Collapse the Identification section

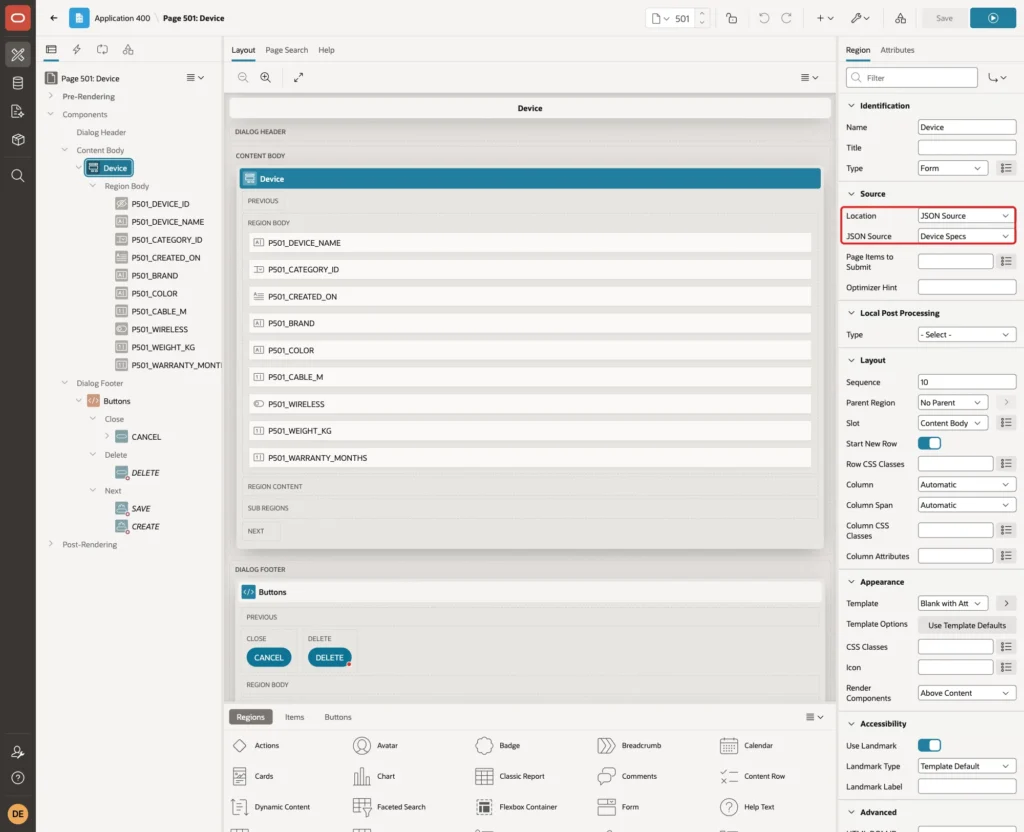pyautogui.click(x=850, y=106)
